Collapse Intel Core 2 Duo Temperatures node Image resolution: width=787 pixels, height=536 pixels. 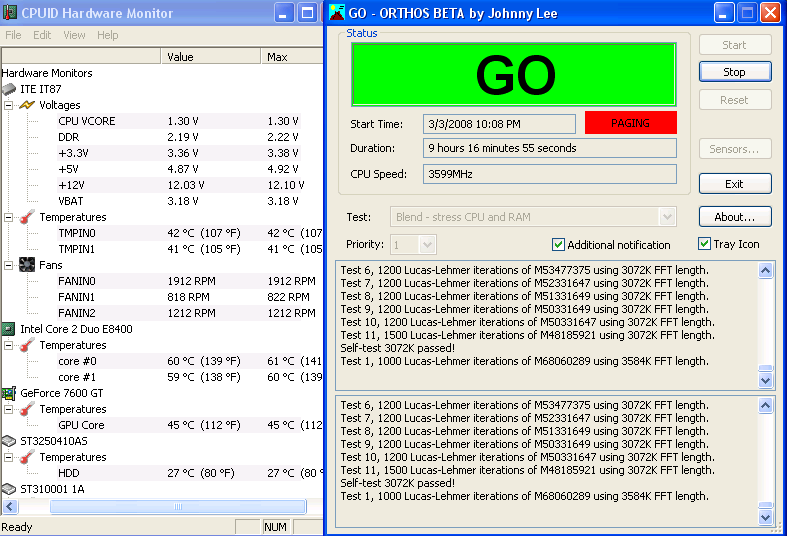pyautogui.click(x=9, y=345)
